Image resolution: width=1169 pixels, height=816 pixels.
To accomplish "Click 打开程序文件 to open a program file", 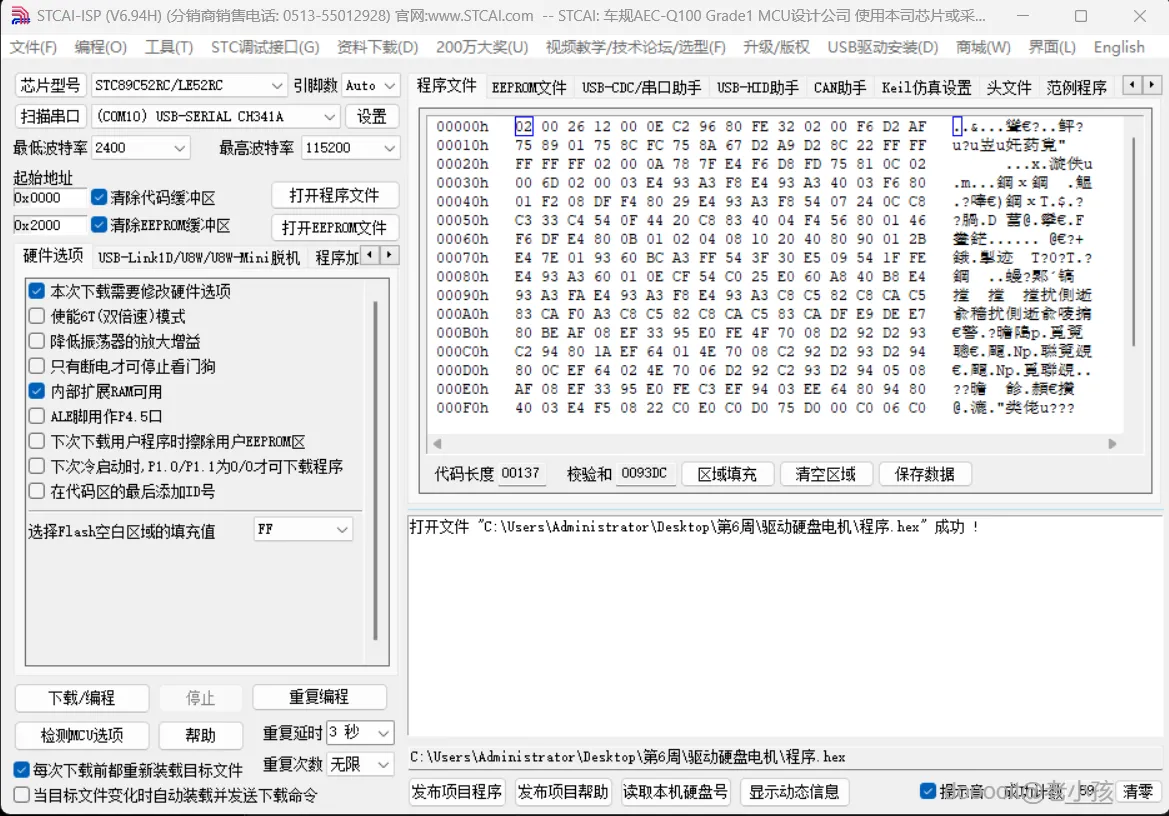I will coord(335,194).
